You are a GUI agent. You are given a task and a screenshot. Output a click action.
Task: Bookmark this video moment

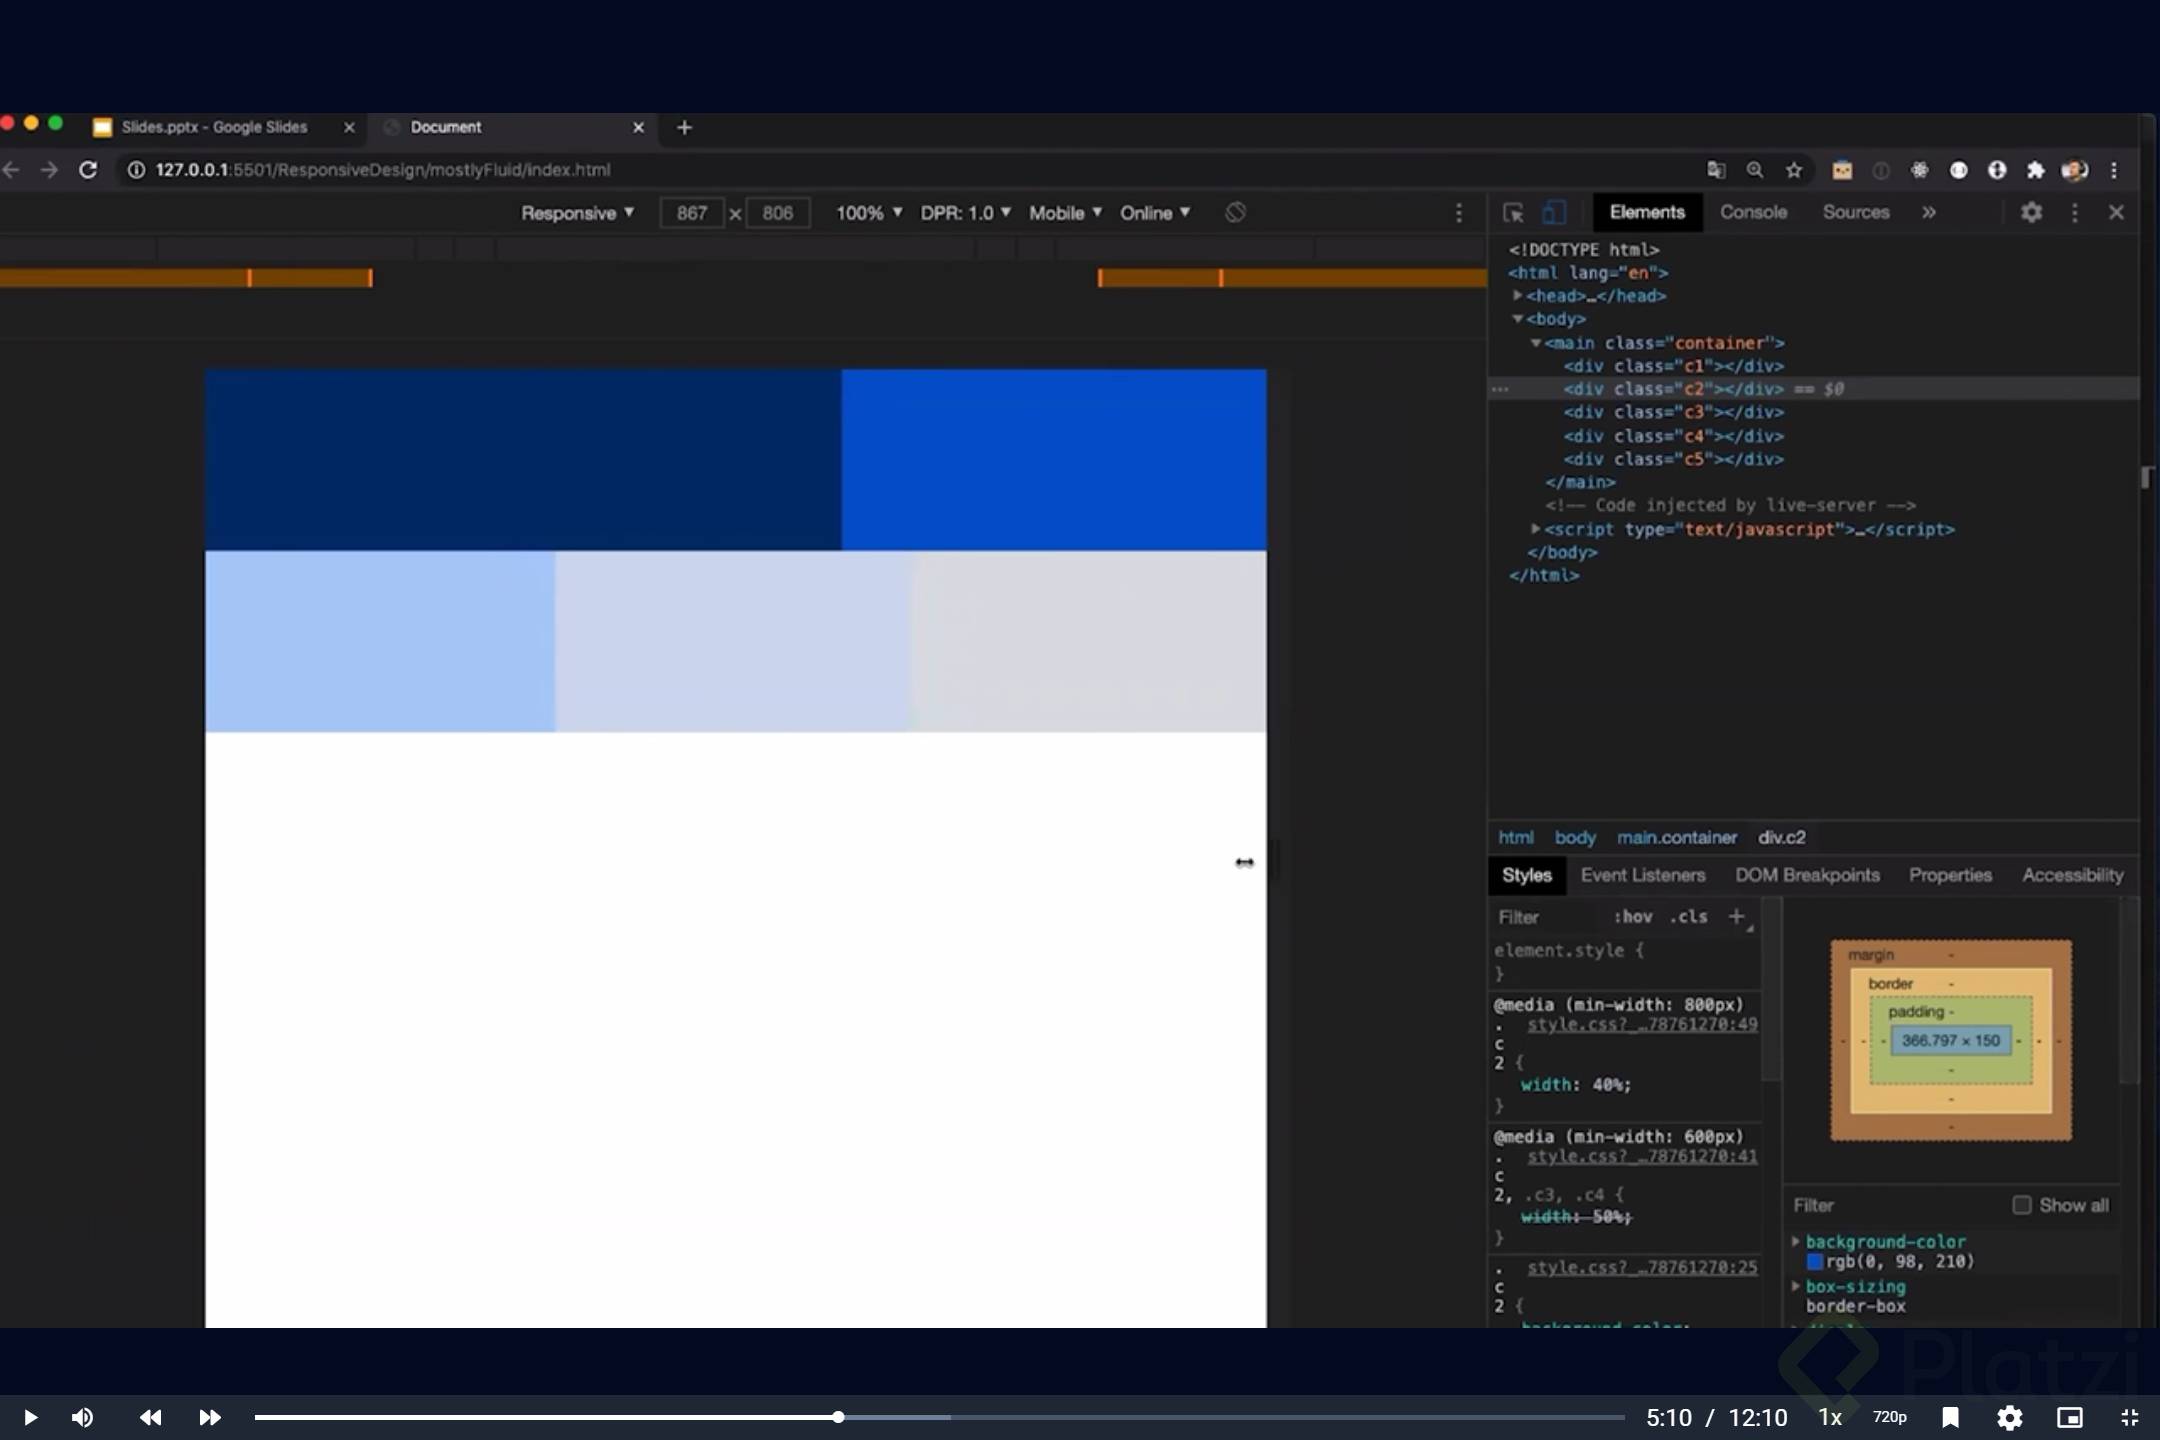(1950, 1417)
